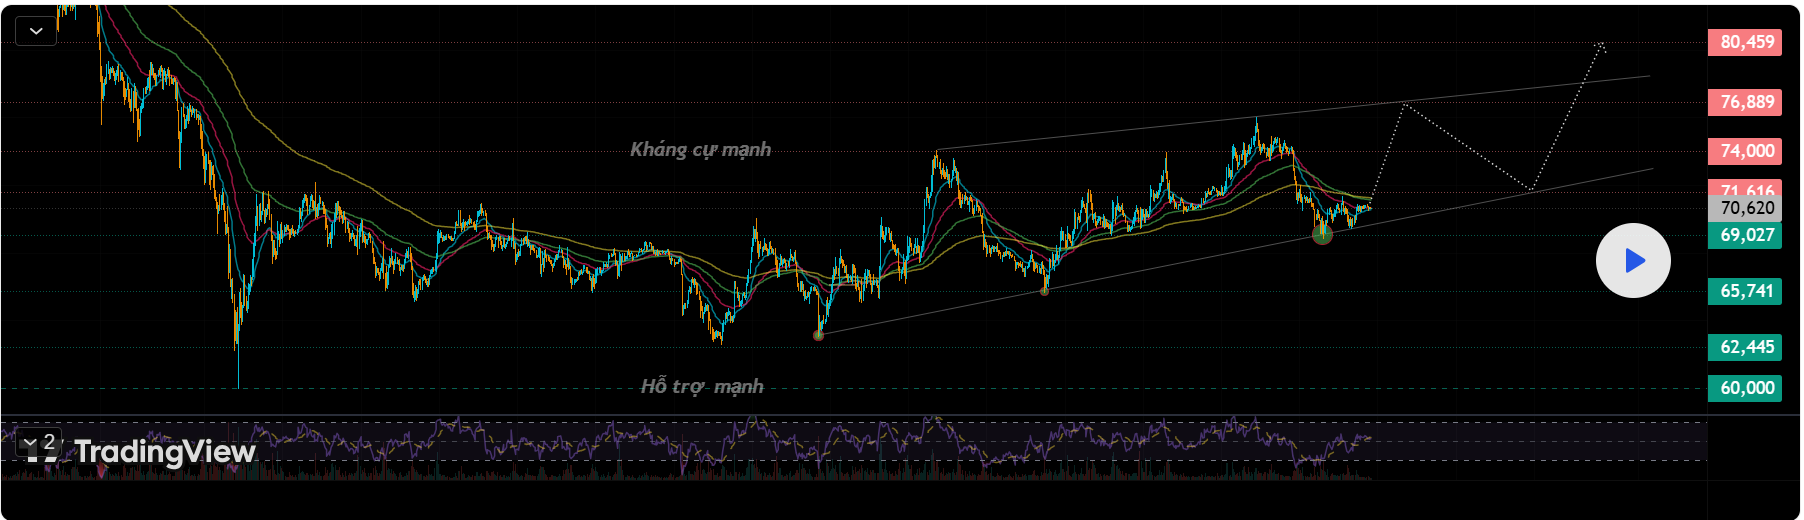Select the 76,889 resistance price label
This screenshot has height=520, width=1804.
(1745, 102)
